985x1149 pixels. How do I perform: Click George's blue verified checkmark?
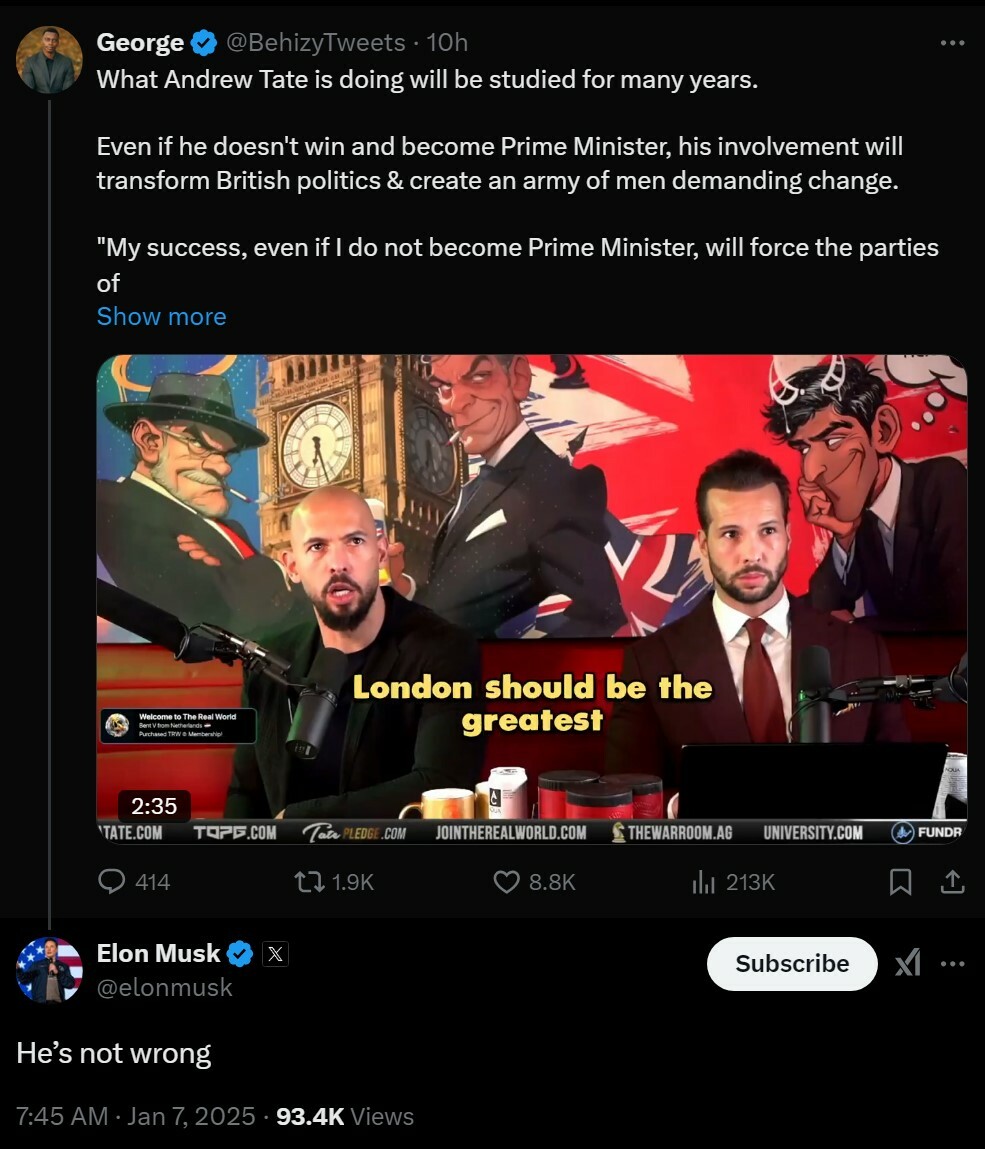[x=204, y=43]
